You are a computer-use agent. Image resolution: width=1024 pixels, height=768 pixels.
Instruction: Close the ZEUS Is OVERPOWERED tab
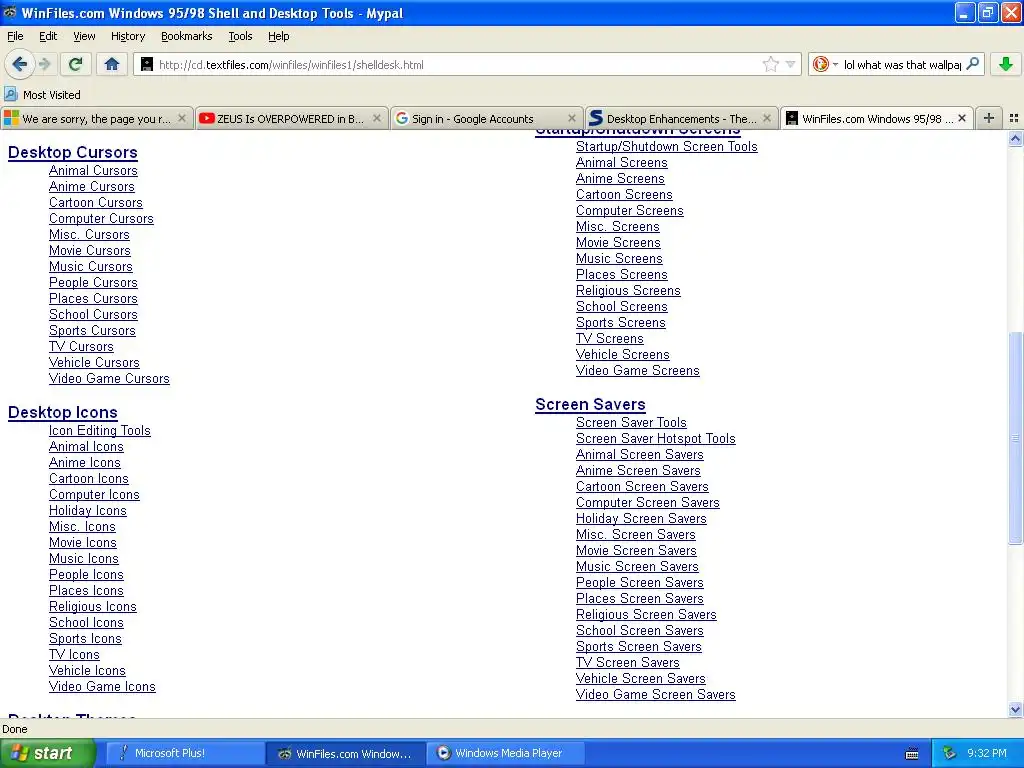click(x=376, y=118)
